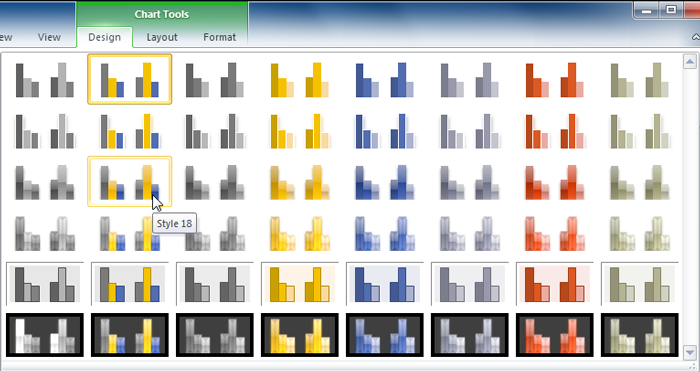Apply Style 45 blue chart on dark background
Screen dimensions: 700x372
tap(384, 335)
